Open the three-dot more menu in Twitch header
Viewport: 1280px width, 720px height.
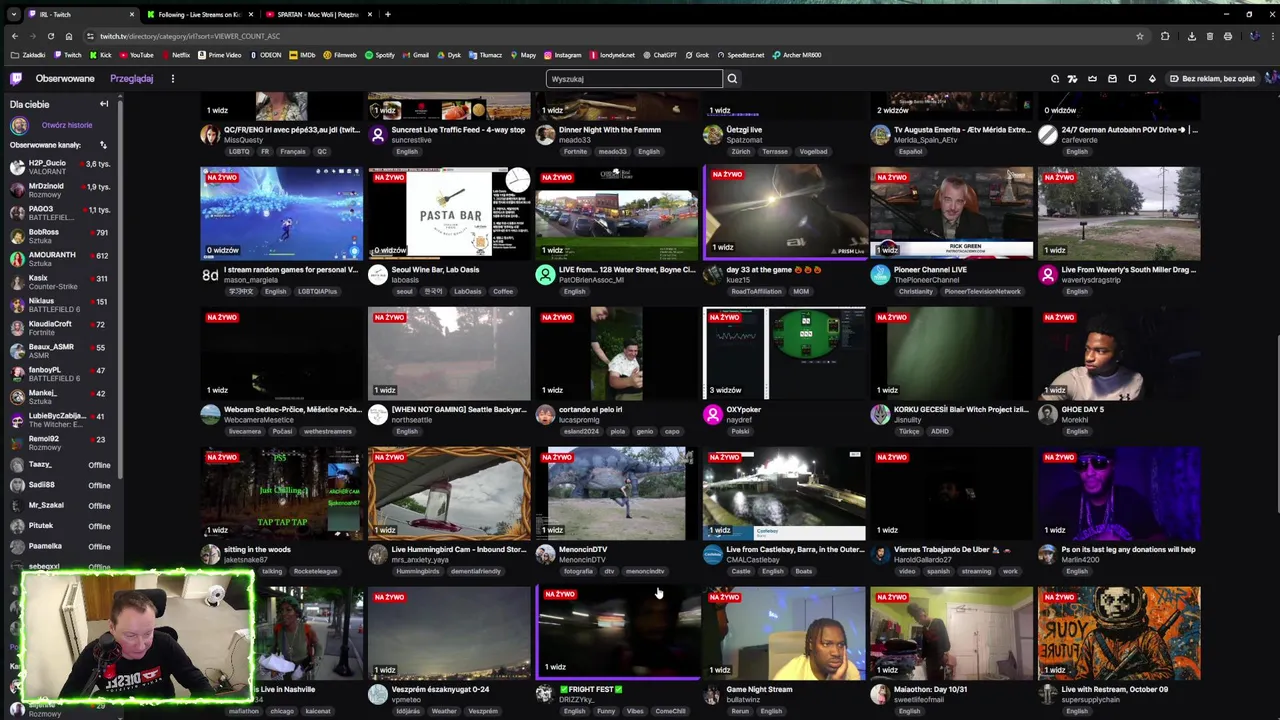coord(172,79)
